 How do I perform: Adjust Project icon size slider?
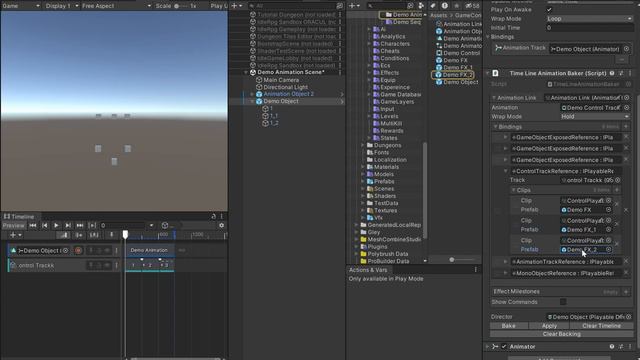click(451, 260)
